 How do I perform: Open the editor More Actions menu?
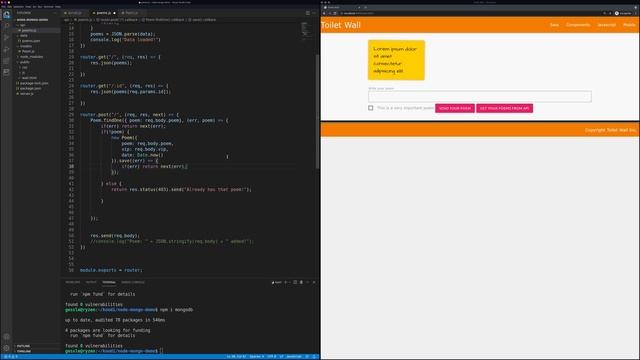tap(314, 13)
